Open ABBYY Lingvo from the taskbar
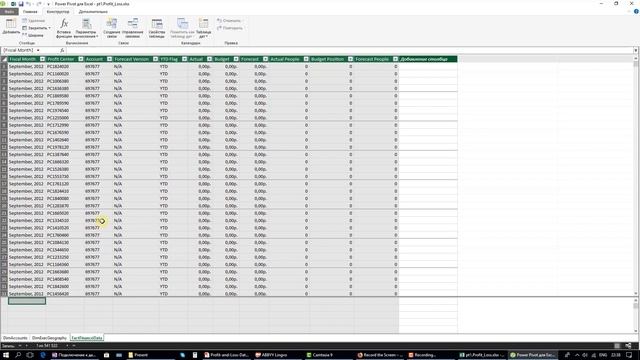The image size is (640, 360). pos(271,355)
